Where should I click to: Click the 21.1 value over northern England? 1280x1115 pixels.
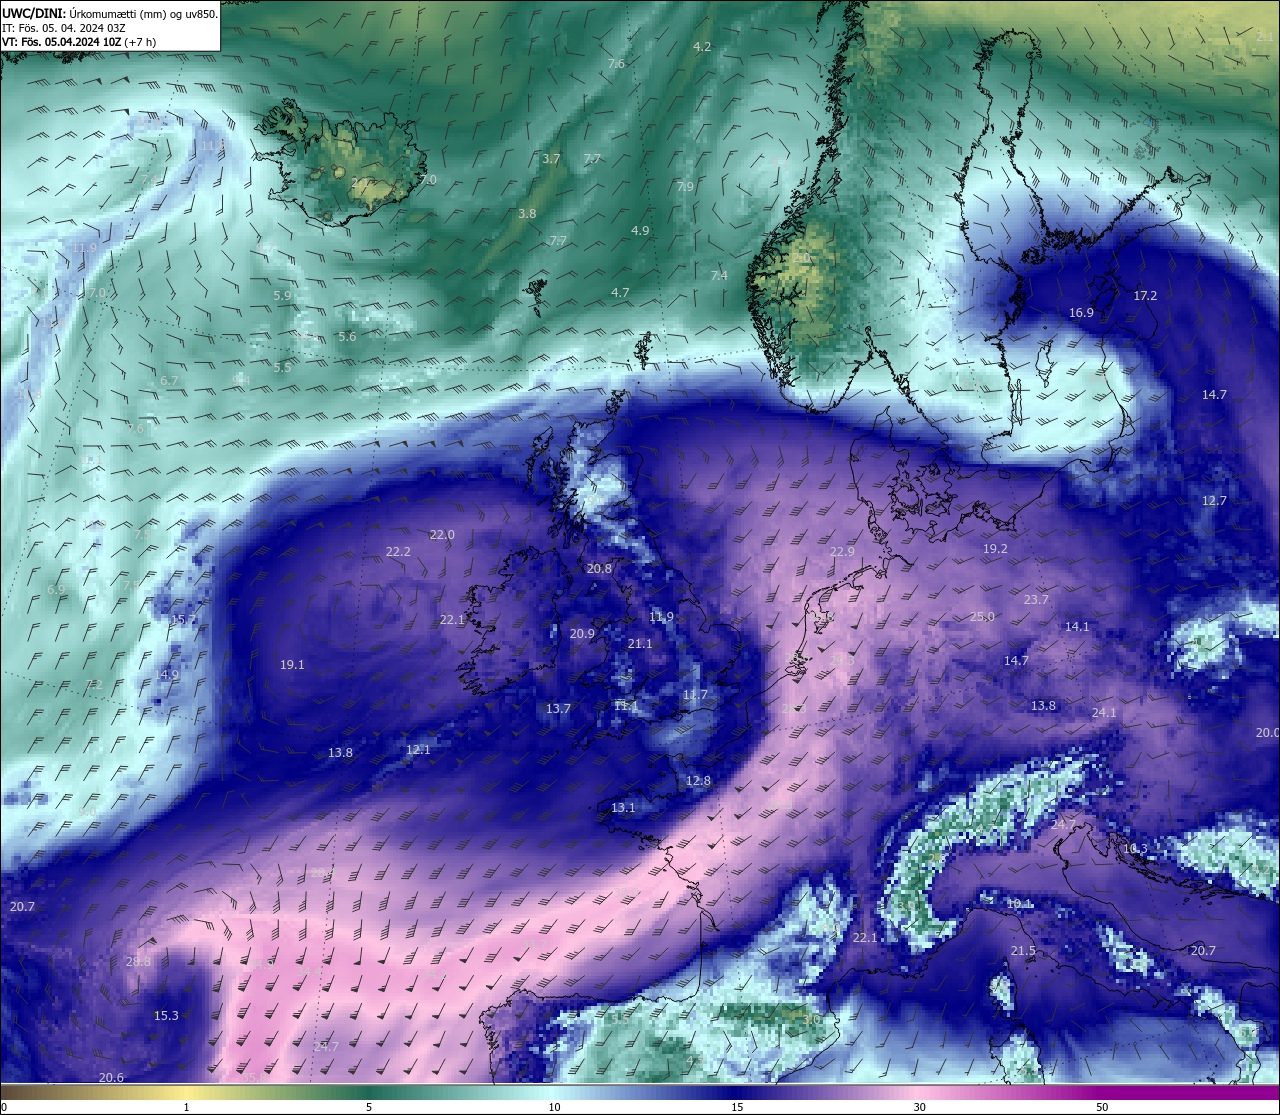click(640, 644)
